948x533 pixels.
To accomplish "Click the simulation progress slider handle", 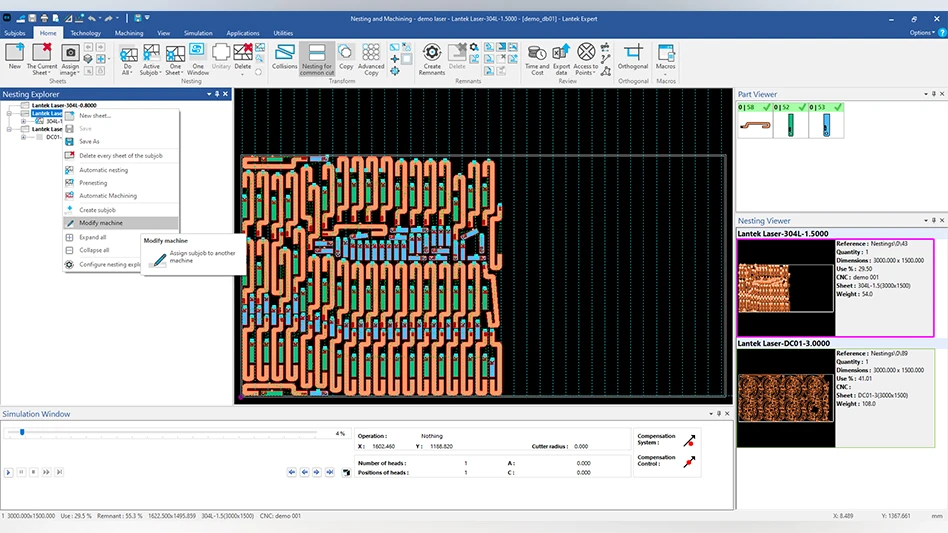I will (x=22, y=433).
